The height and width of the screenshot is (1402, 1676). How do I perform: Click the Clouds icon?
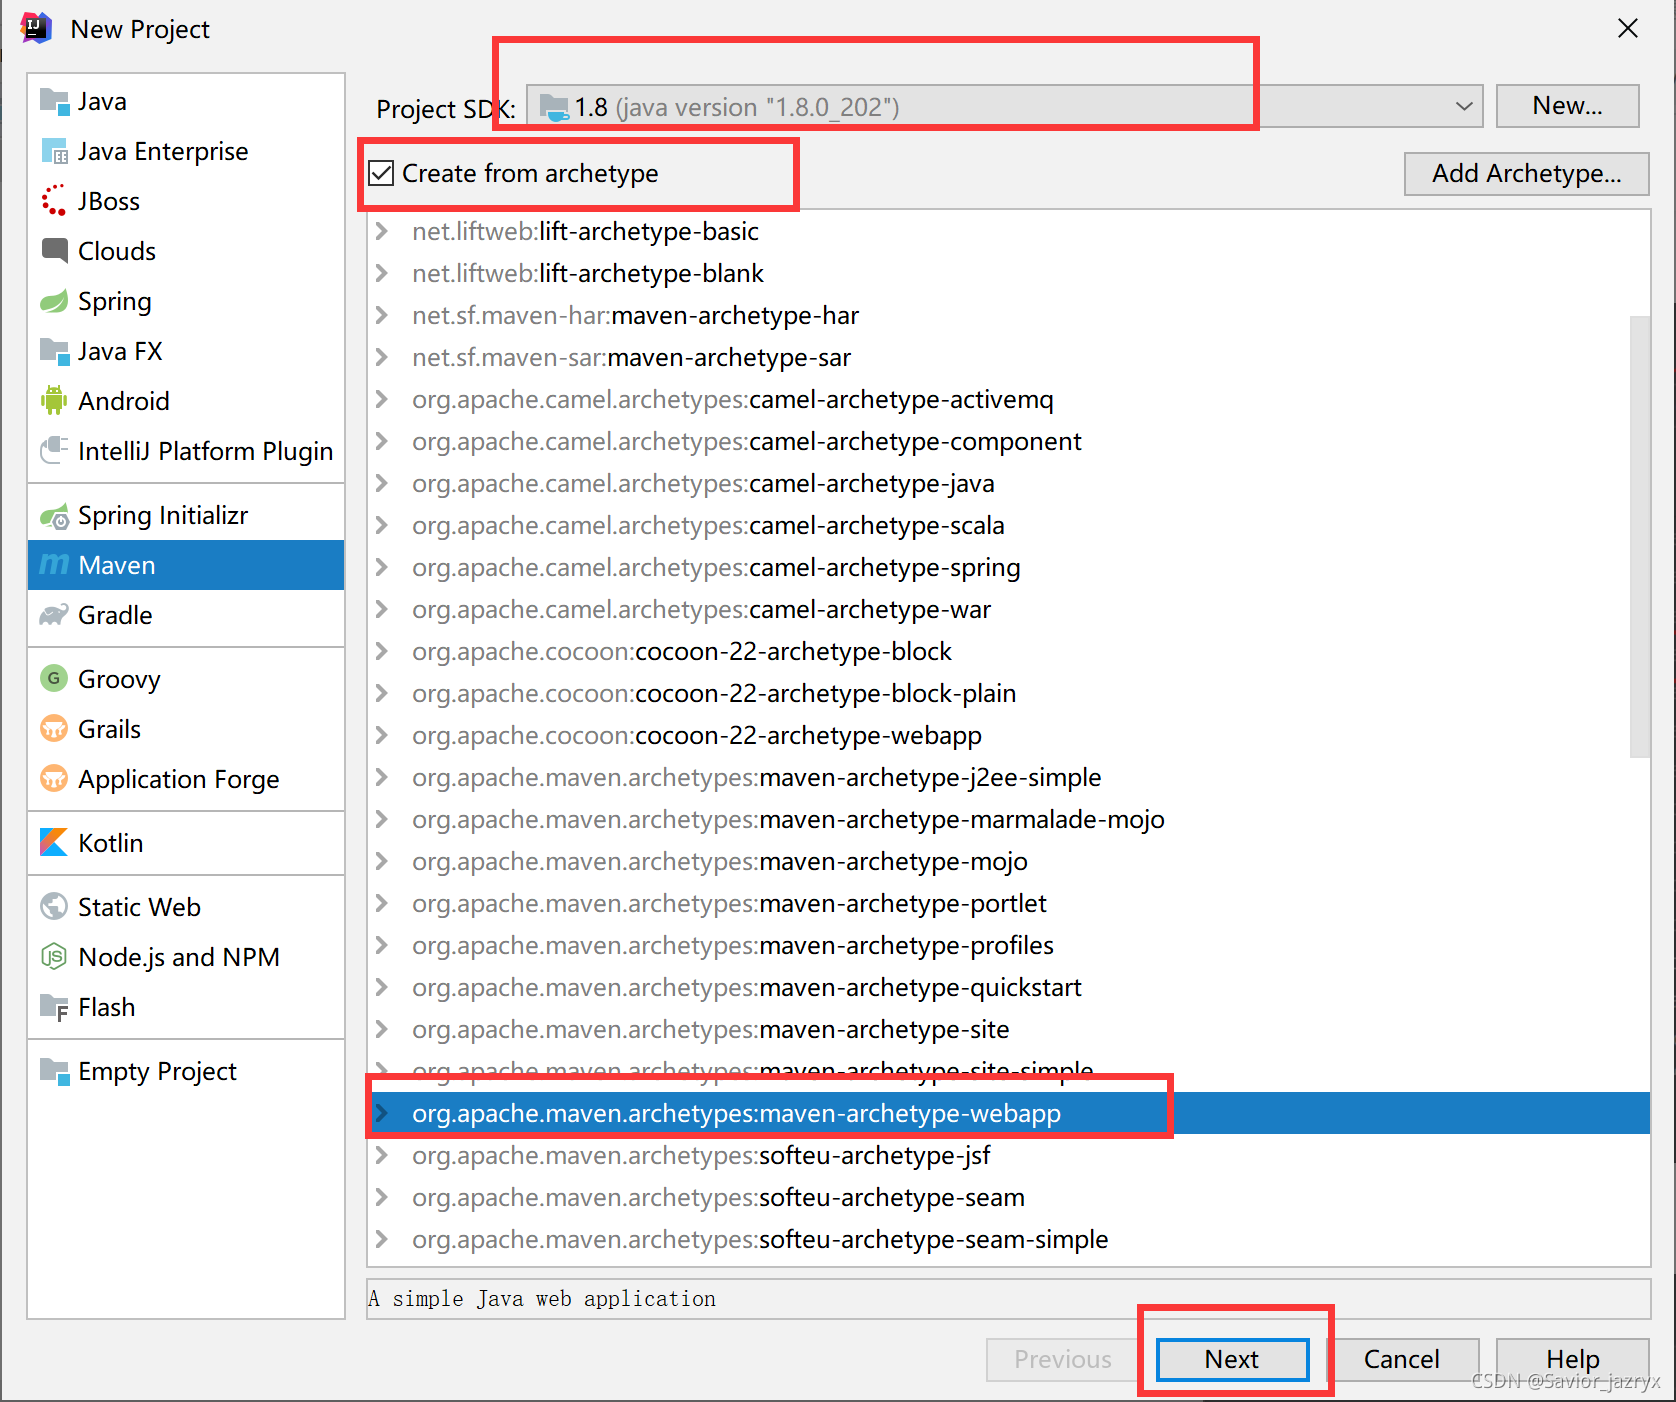54,250
